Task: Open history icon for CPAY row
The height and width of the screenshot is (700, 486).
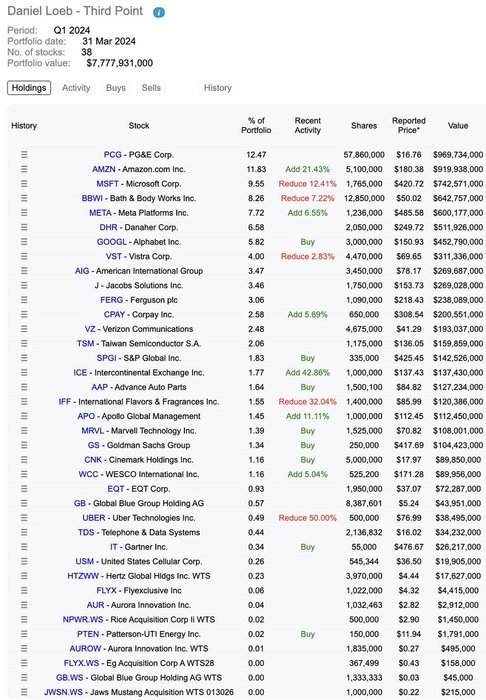Action: coord(24,314)
